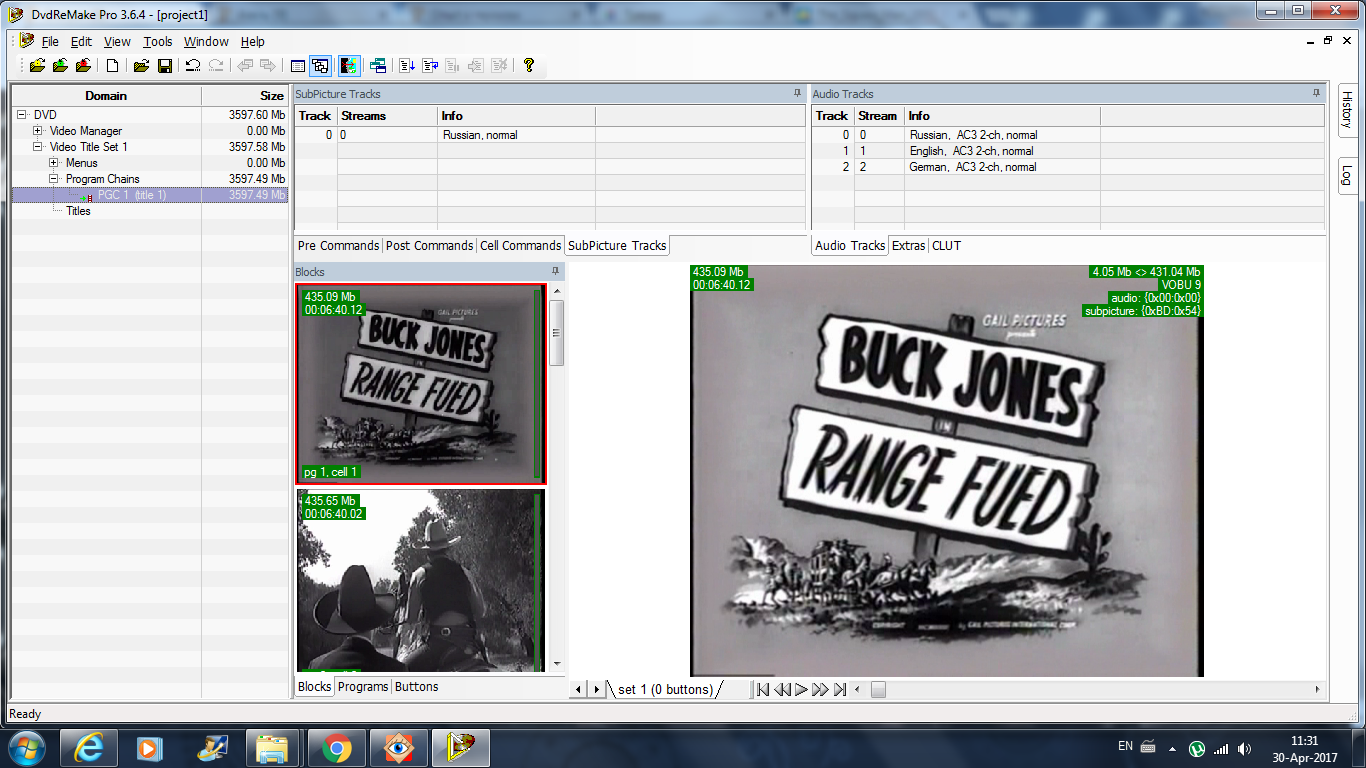
Task: Select the cowboy block thumbnail 435.65 Mb
Action: pos(421,581)
